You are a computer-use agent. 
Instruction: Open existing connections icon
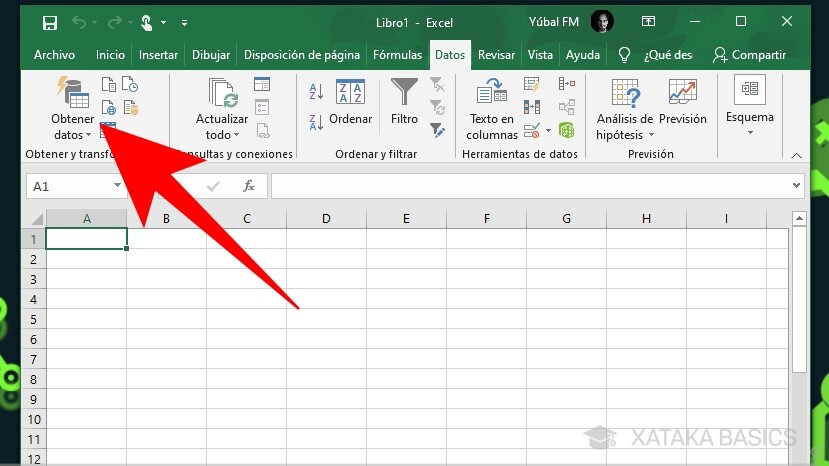coord(131,108)
